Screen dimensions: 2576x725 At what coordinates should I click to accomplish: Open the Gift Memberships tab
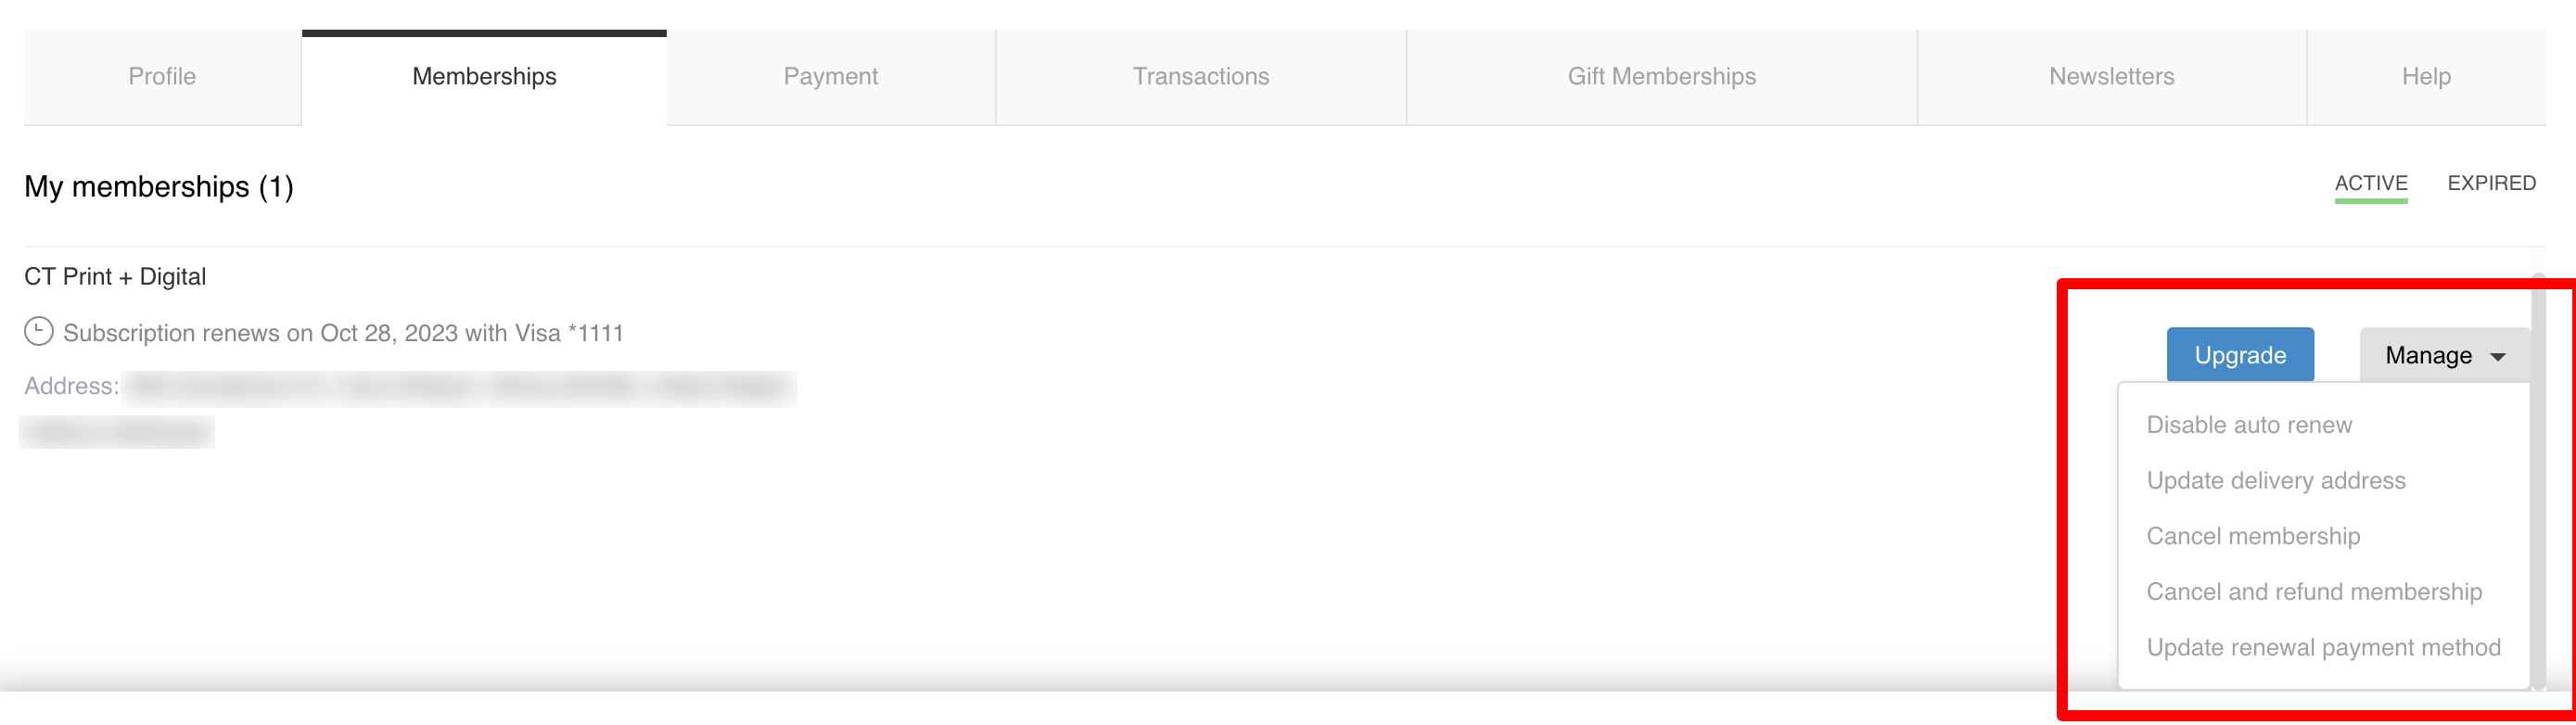(1661, 77)
